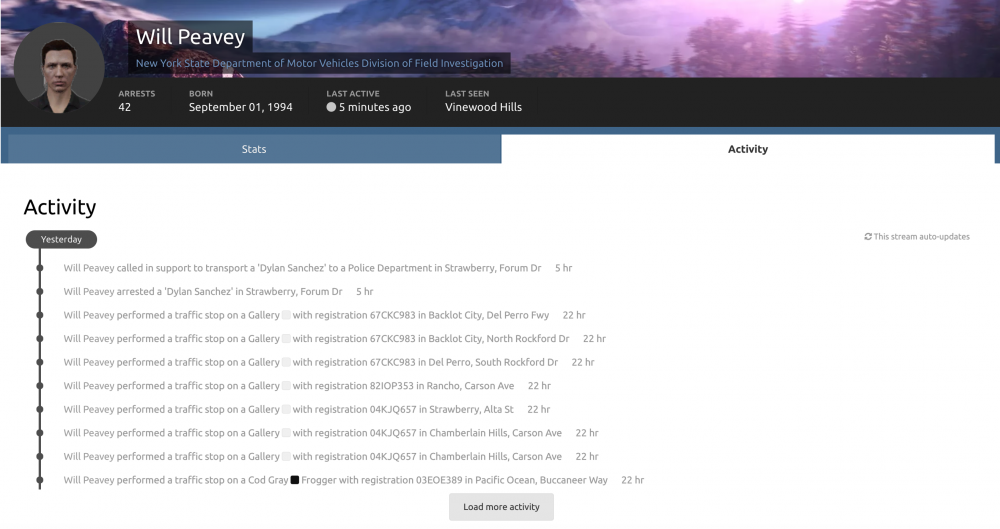Viewport: 1000px width, 529px height.
Task: Click the birth date September 01, 1994
Action: [x=240, y=107]
